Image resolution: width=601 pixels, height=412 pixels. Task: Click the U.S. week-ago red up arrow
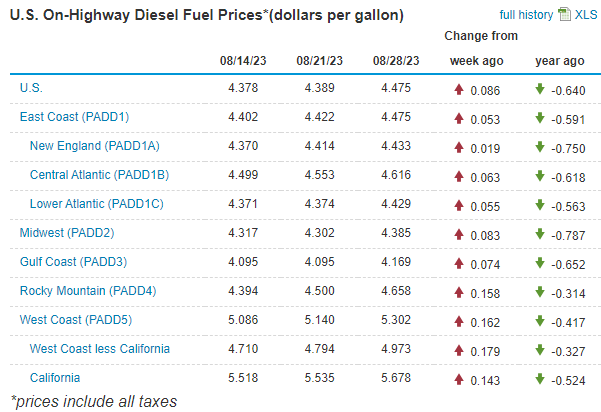pos(459,88)
